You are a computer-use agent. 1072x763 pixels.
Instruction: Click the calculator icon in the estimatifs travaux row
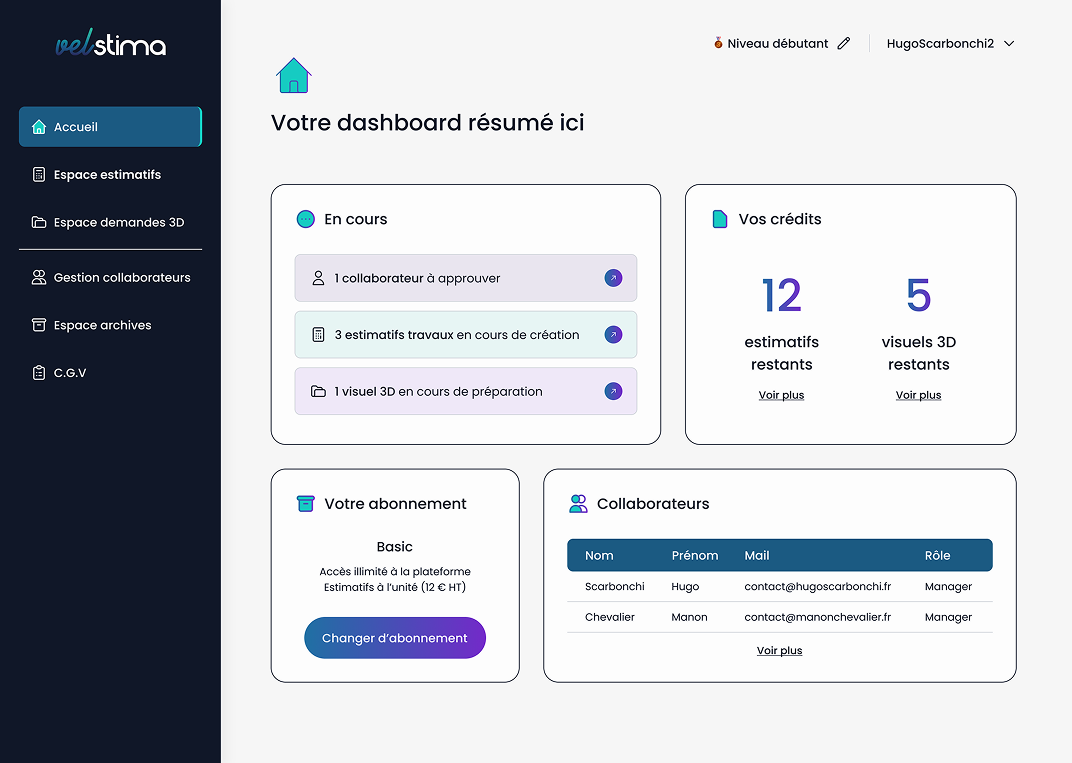pos(318,335)
